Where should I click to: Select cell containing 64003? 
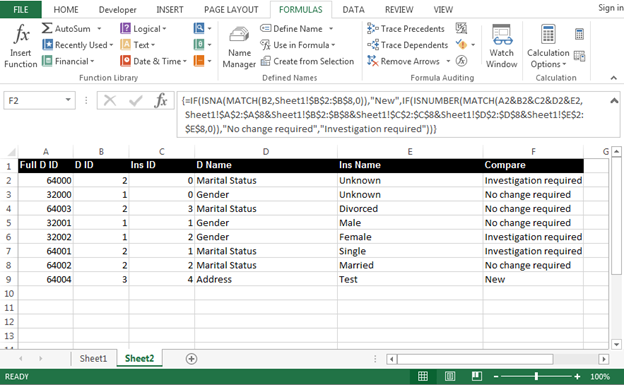(46, 209)
